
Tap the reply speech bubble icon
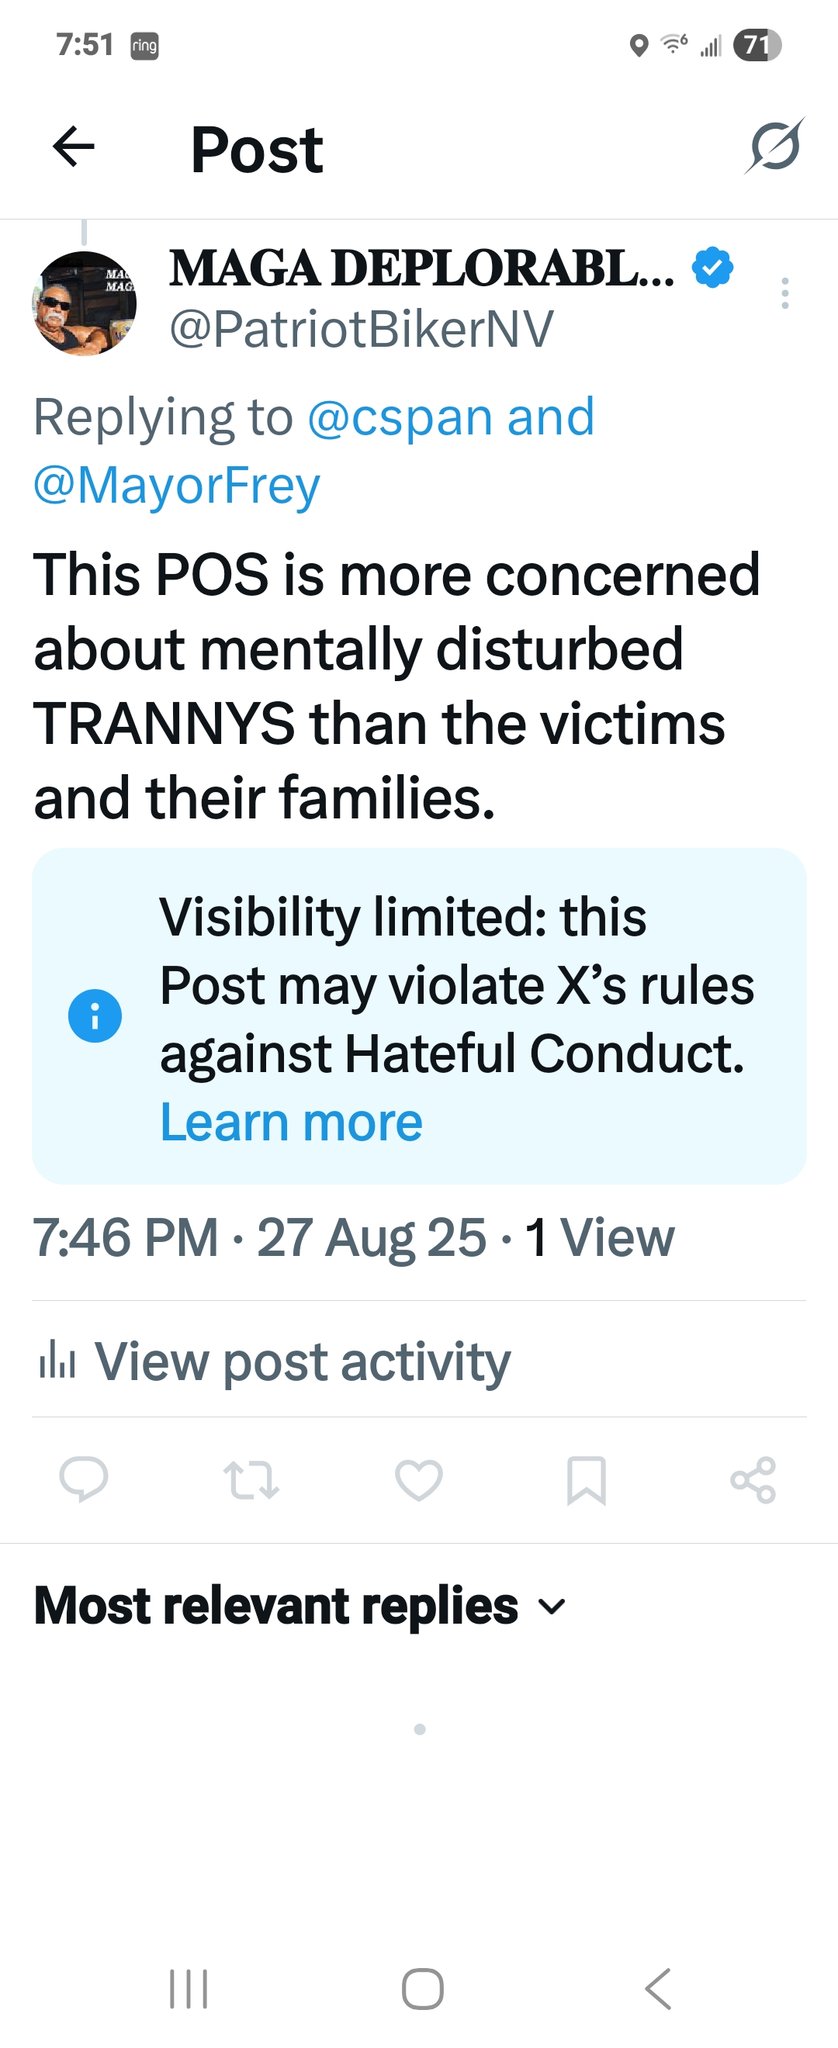tap(84, 1480)
